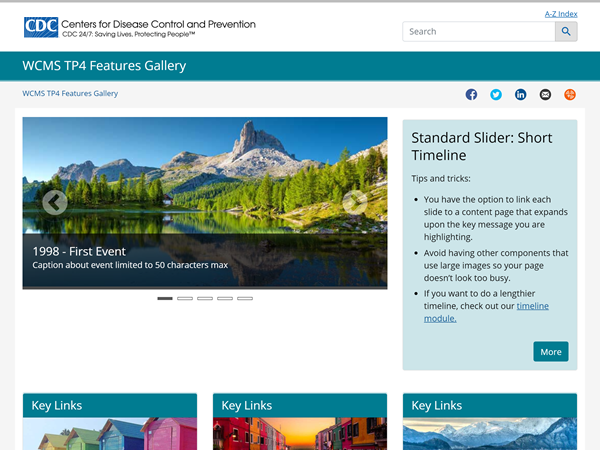Screen dimensions: 600x450
Task: Click the 1998 - First Event caption
Action: point(79,251)
